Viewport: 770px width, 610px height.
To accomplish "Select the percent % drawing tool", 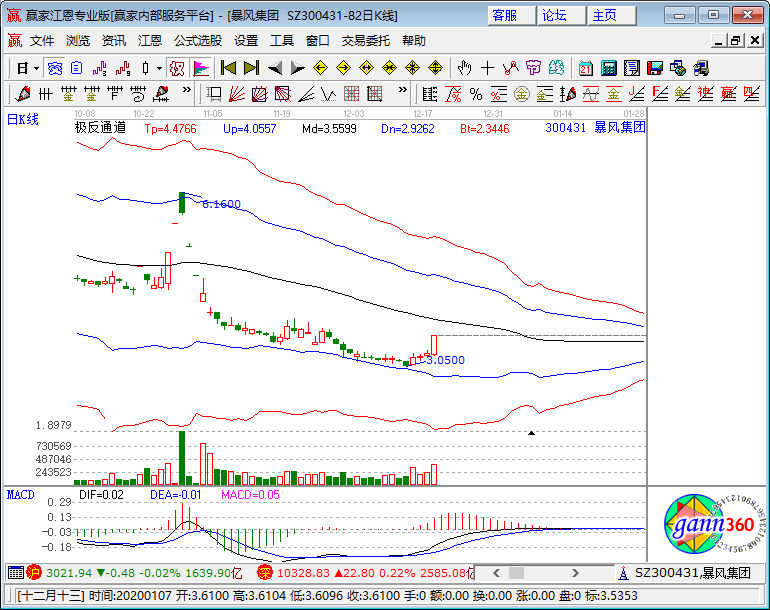I will [476, 94].
